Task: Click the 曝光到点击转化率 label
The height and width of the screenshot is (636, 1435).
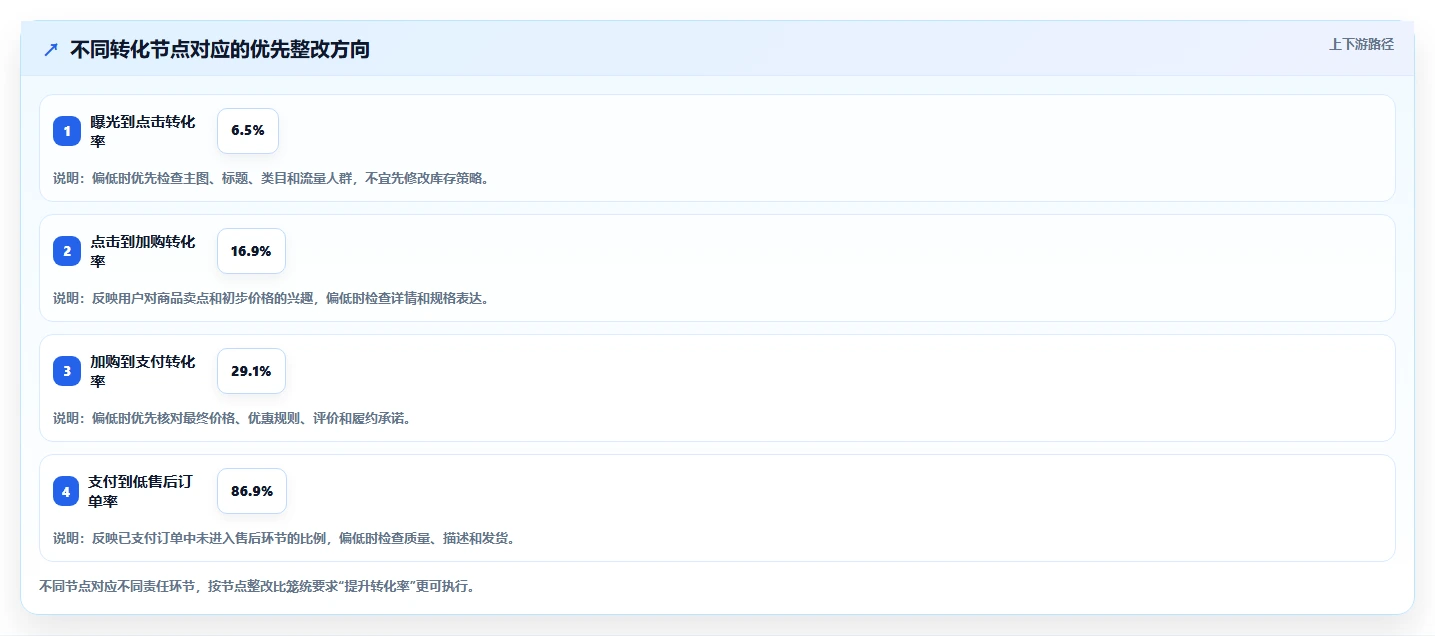Action: (x=143, y=131)
